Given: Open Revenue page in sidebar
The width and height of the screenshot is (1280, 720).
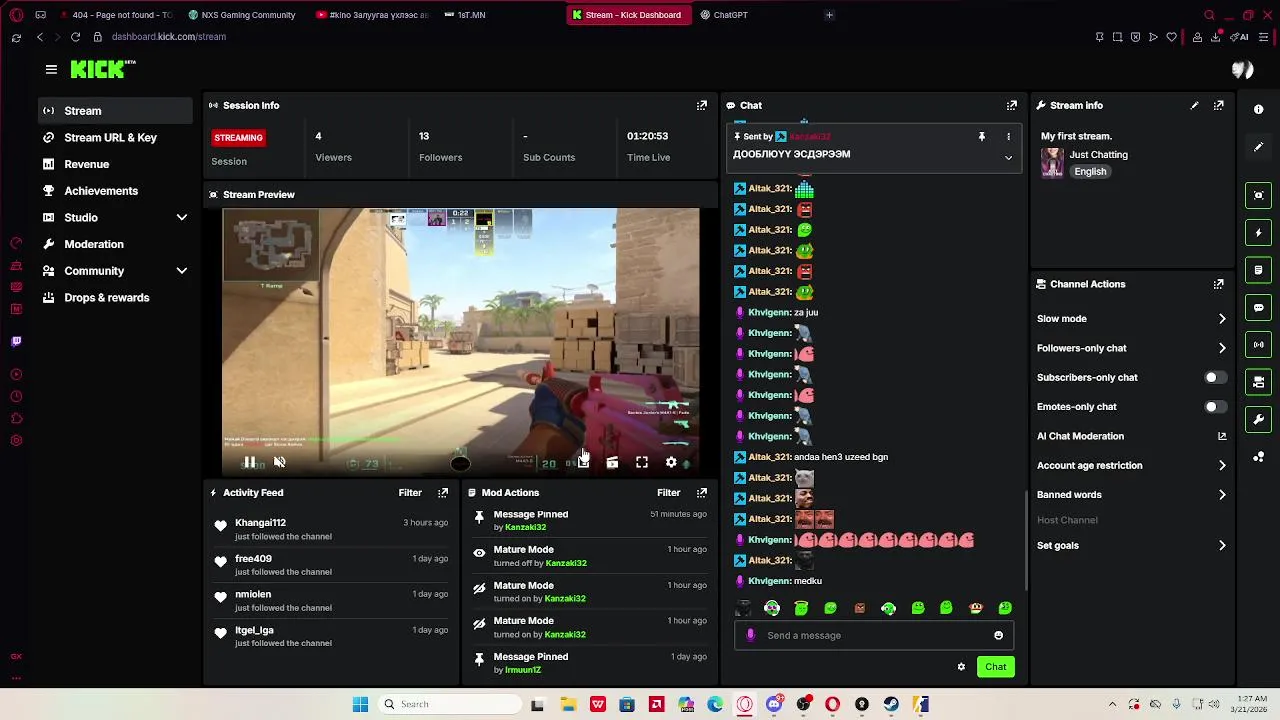Looking at the screenshot, I should [x=115, y=164].
